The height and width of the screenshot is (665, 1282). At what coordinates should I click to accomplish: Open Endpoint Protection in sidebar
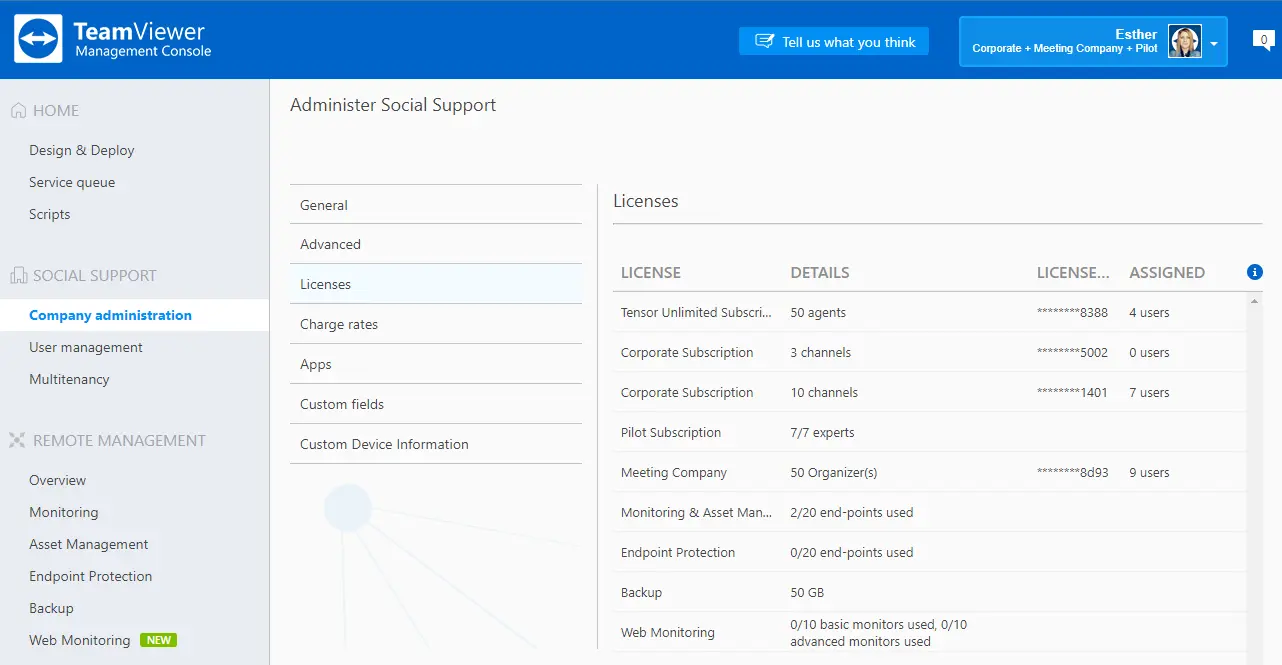[91, 576]
